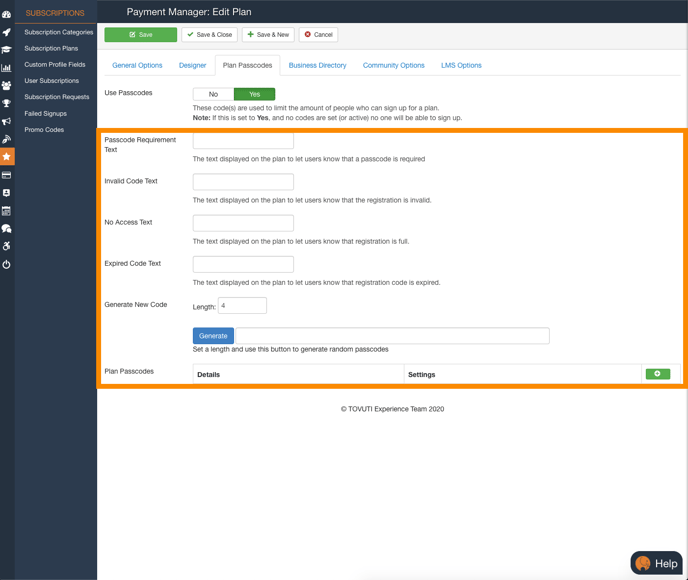The width and height of the screenshot is (688, 580).
Task: Click the rocket icon in sidebar
Action: click(7, 32)
